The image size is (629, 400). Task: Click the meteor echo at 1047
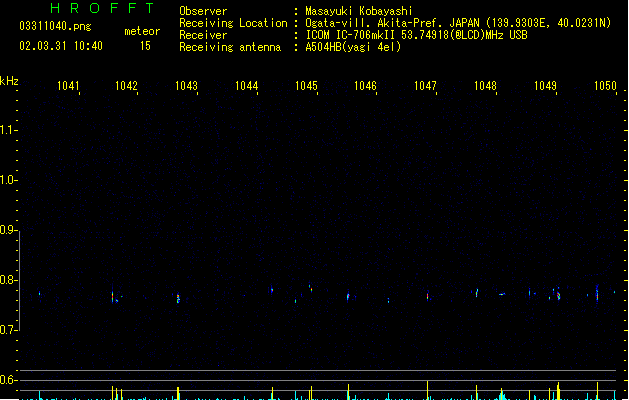[428, 296]
